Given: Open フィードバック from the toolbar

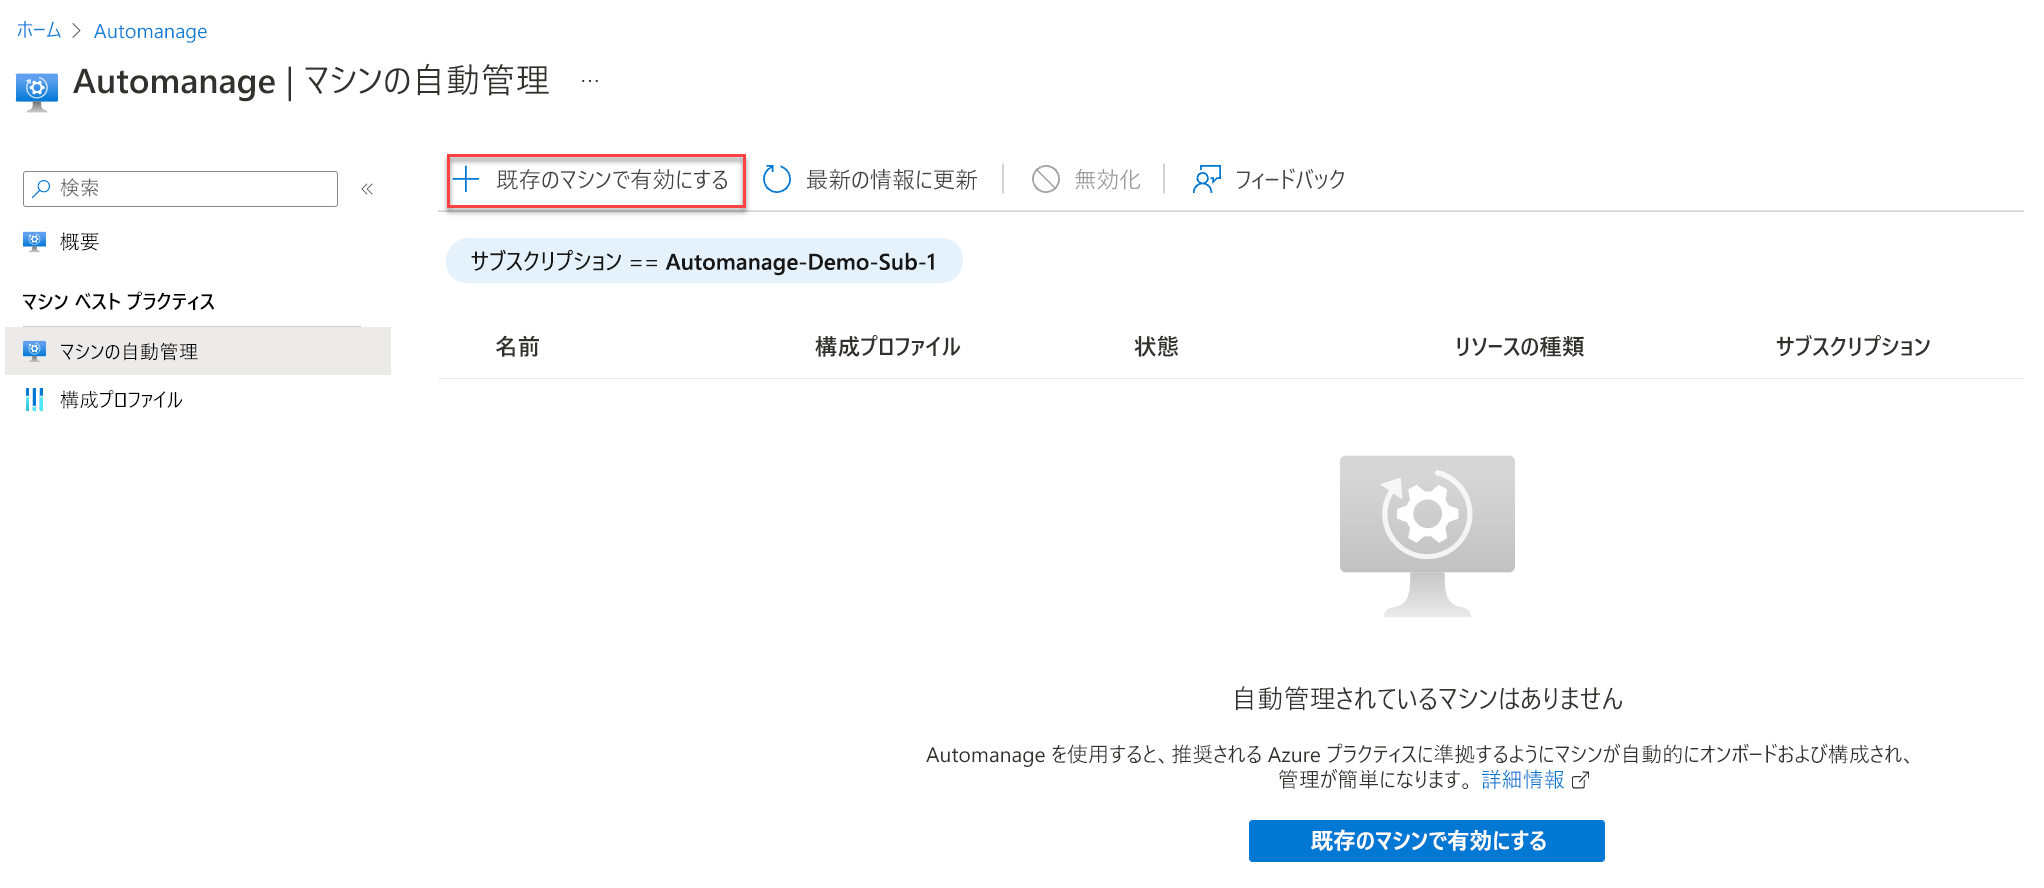Looking at the screenshot, I should point(1269,180).
